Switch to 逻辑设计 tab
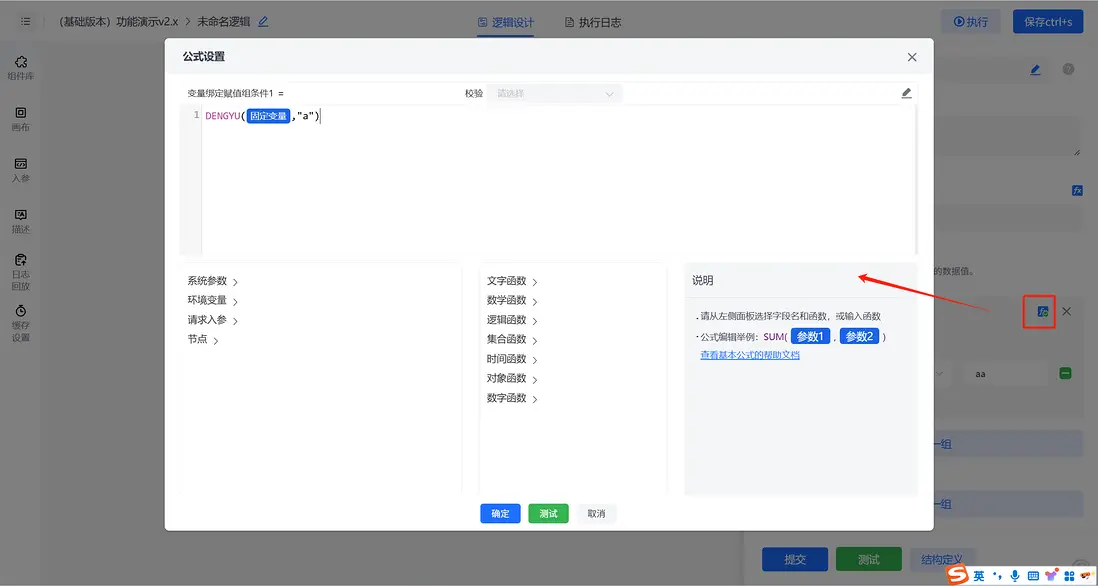 pyautogui.click(x=506, y=22)
